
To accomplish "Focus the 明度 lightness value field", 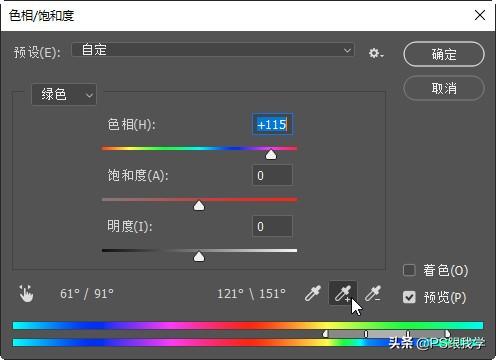I will pos(272,226).
